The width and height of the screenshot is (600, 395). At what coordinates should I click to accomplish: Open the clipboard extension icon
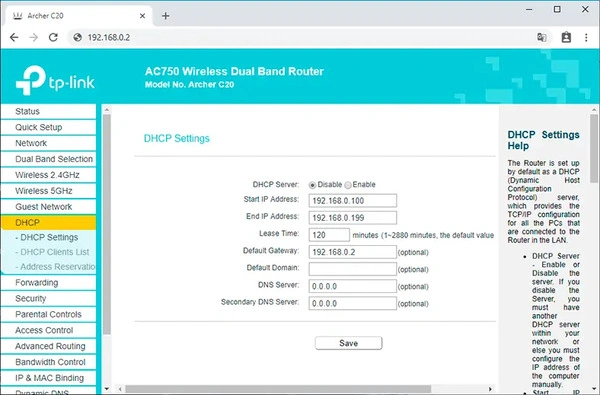click(566, 38)
